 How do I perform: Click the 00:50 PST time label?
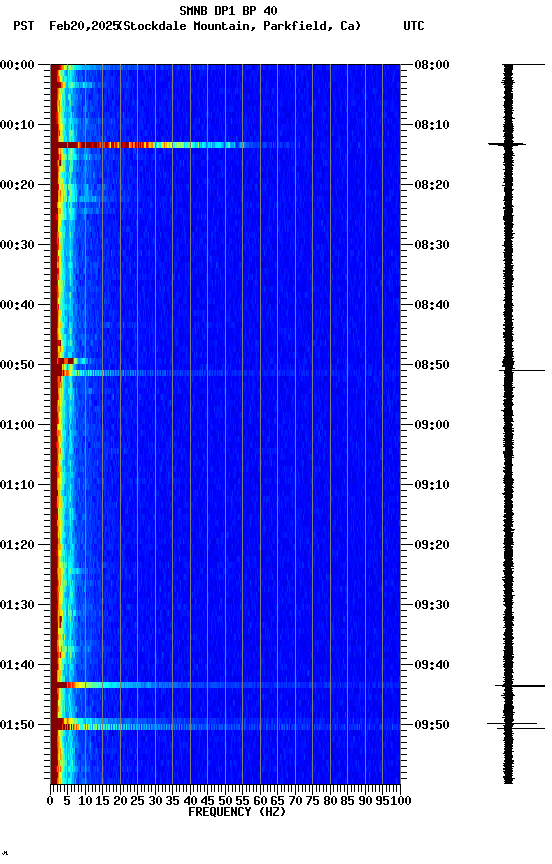click(17, 365)
